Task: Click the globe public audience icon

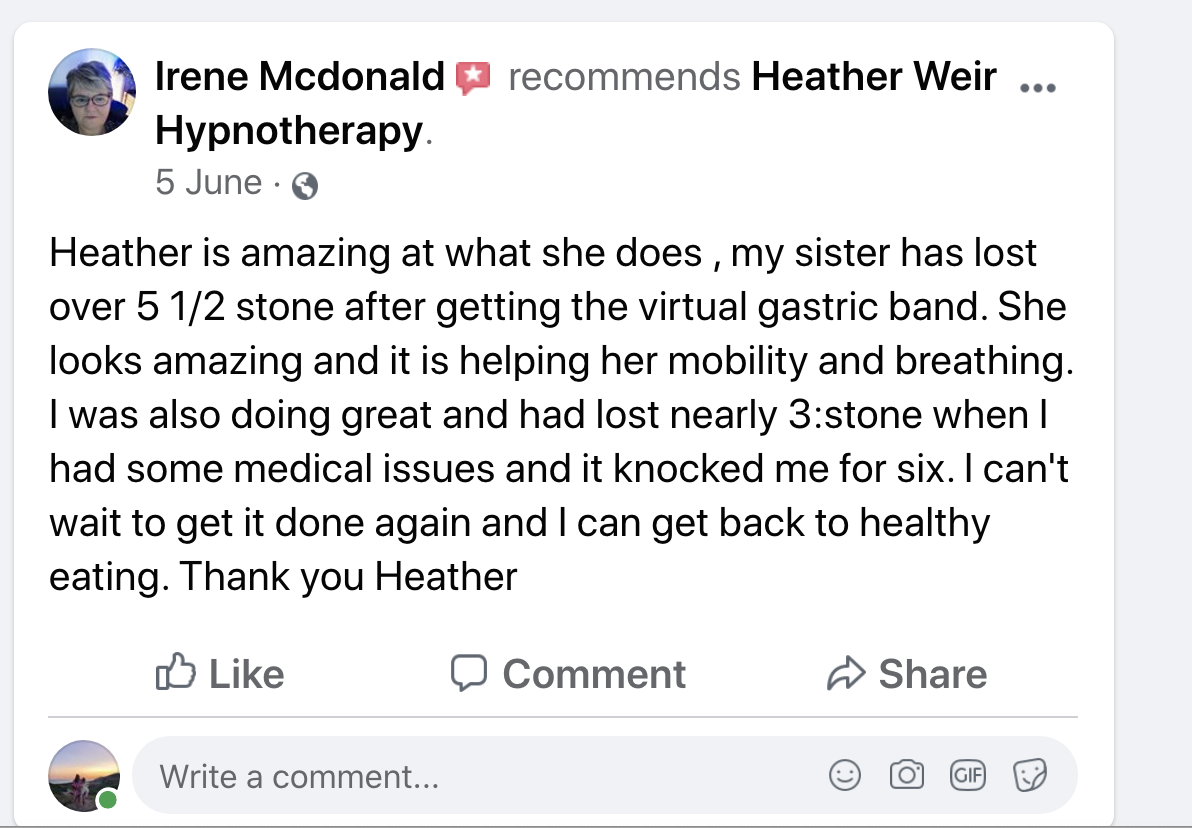Action: (304, 186)
